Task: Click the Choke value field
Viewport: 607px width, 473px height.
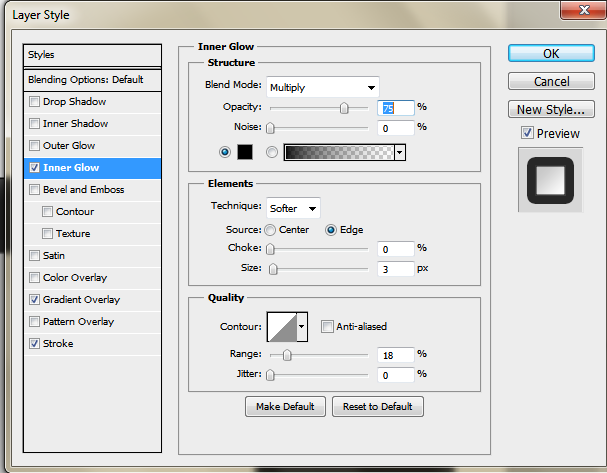Action: 396,249
